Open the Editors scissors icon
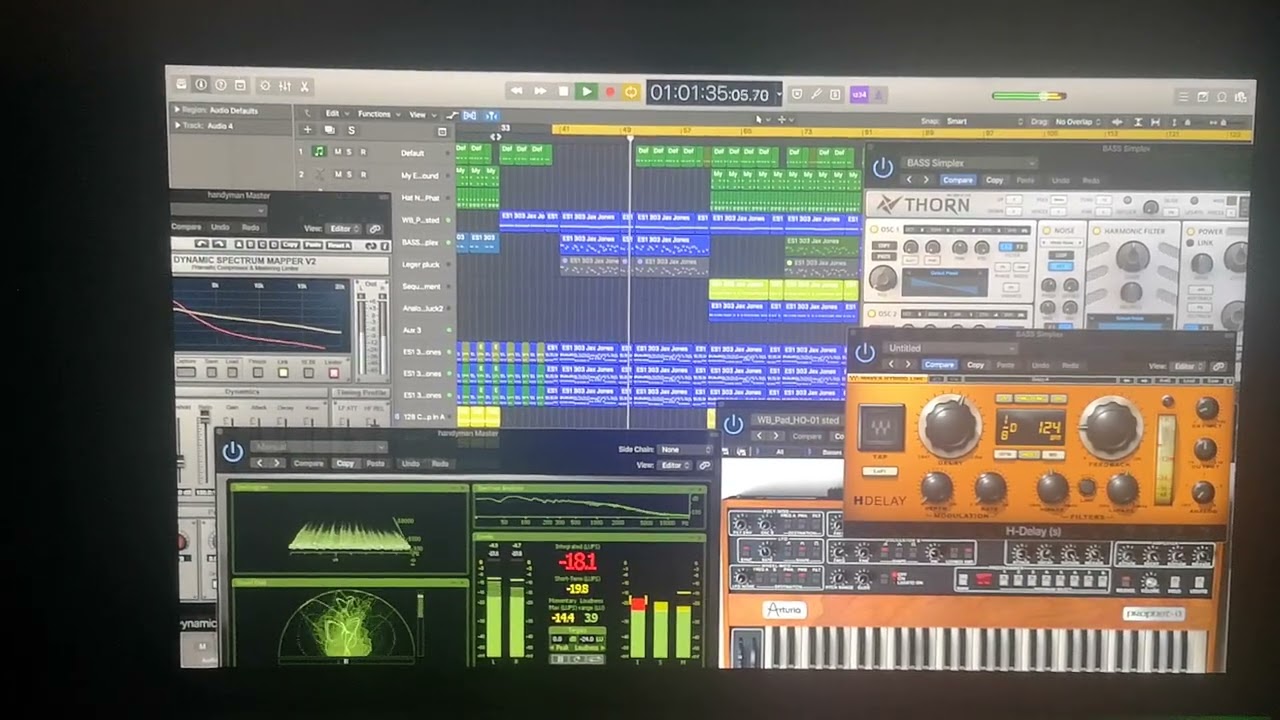The height and width of the screenshot is (720, 1280). click(305, 86)
